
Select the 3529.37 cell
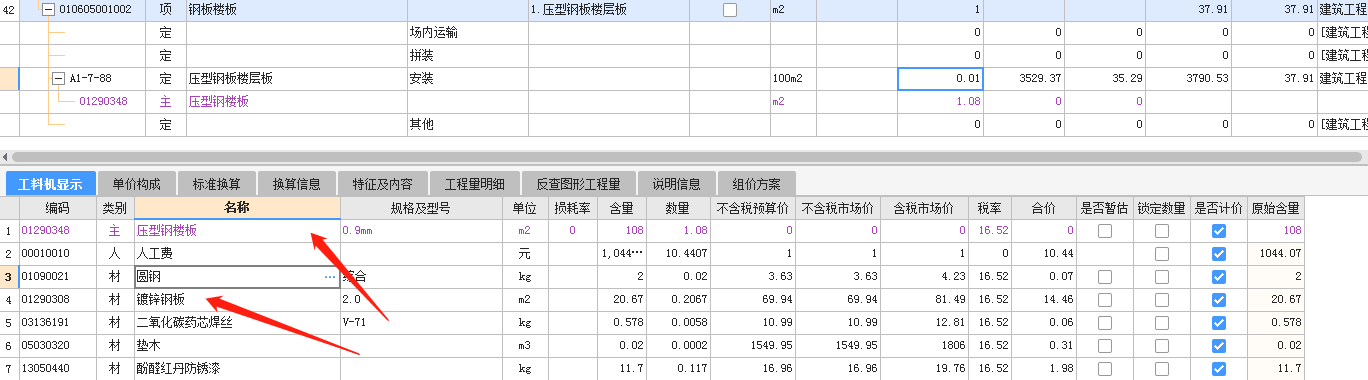tap(1024, 78)
